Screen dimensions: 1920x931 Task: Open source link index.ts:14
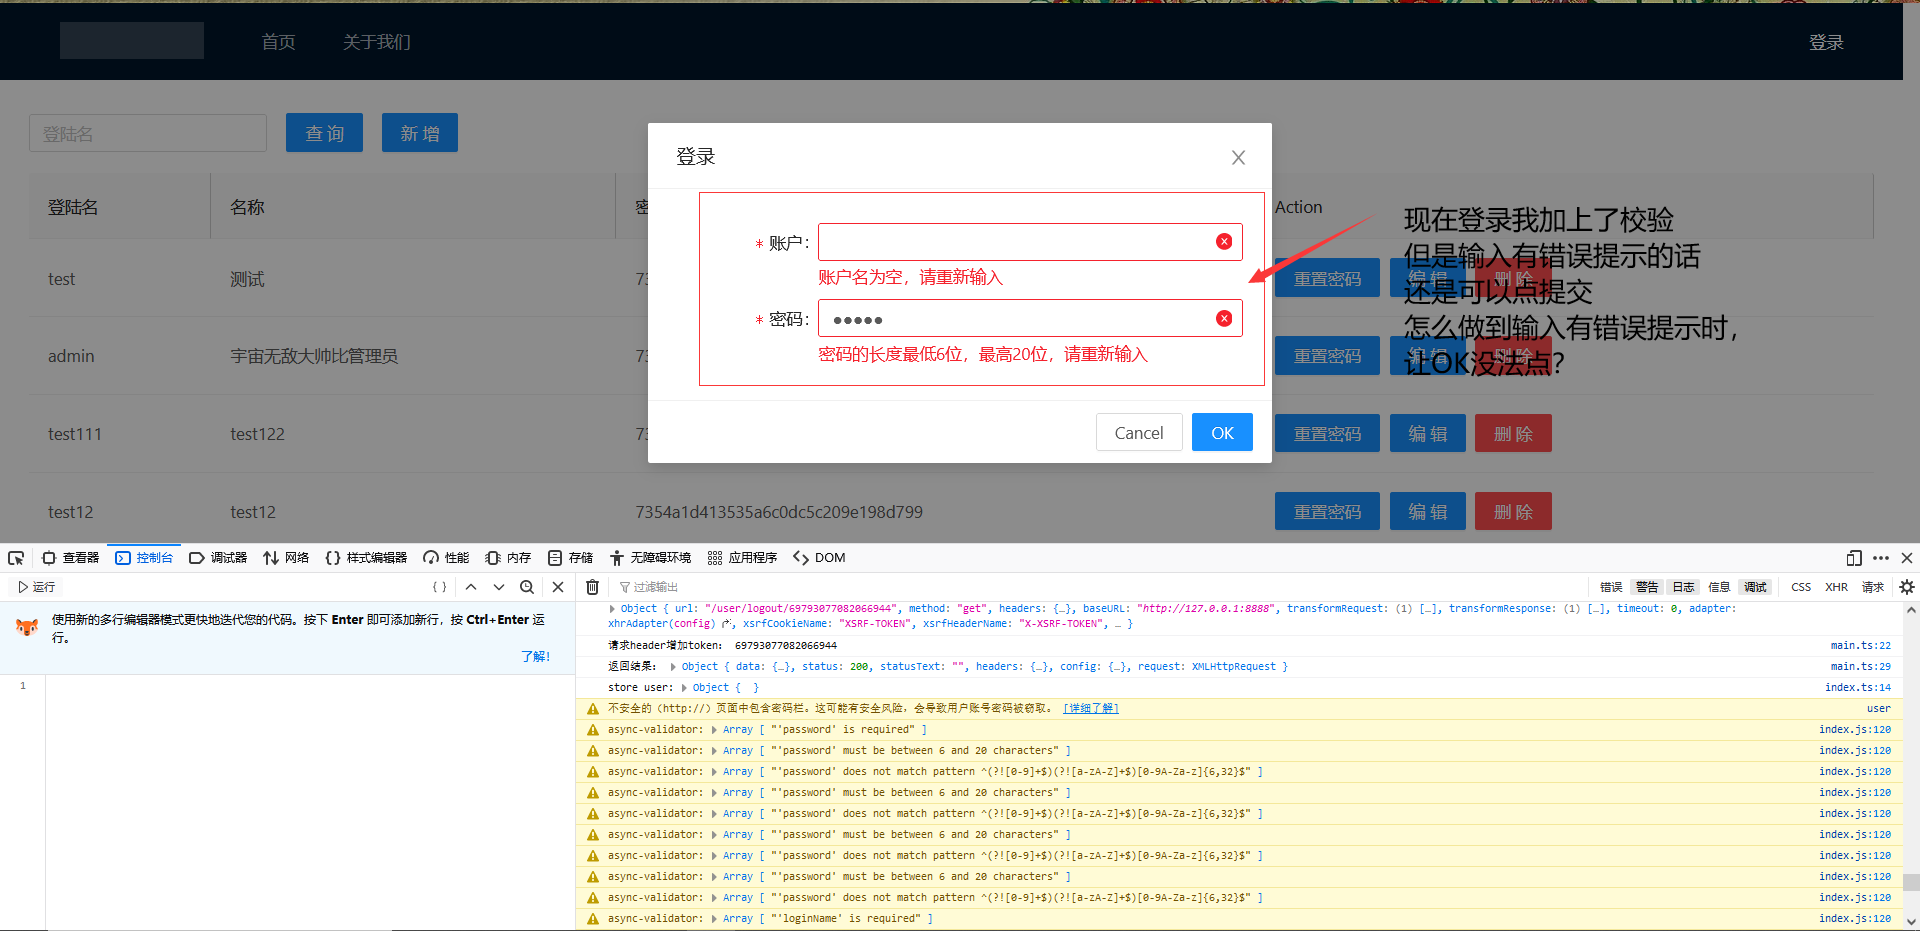[x=1857, y=688]
